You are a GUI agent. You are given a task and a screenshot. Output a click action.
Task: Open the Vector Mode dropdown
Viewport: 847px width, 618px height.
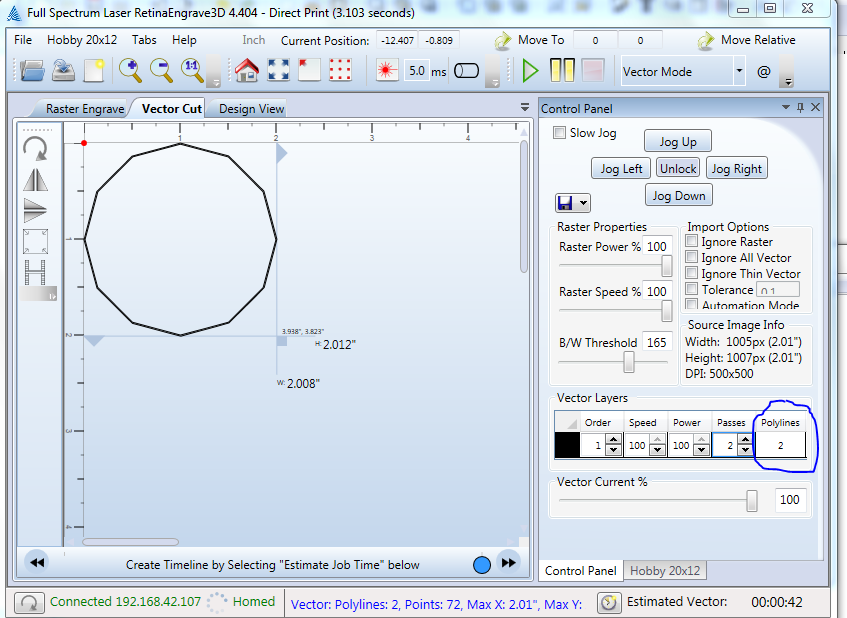[x=740, y=71]
